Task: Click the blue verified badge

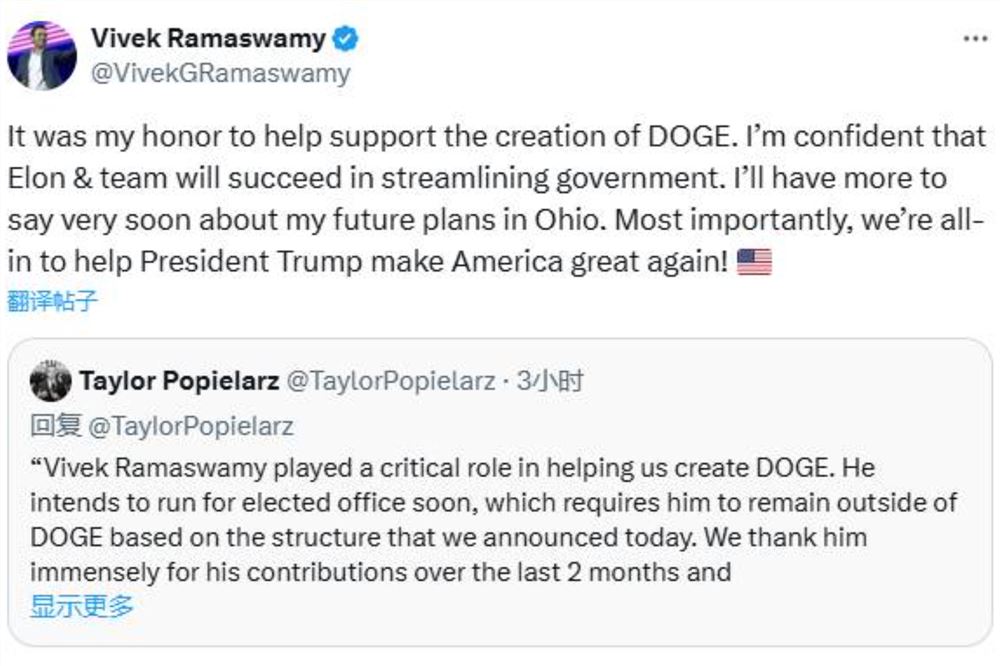Action: coord(346,40)
